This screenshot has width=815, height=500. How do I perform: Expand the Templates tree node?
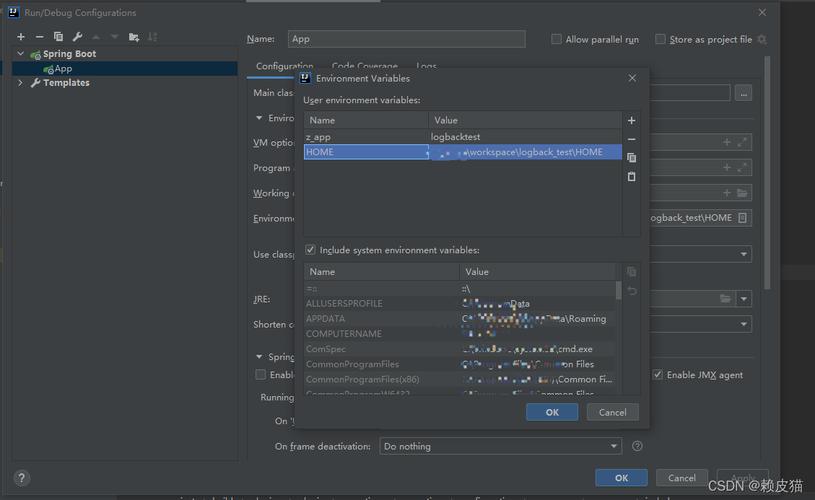click(20, 83)
